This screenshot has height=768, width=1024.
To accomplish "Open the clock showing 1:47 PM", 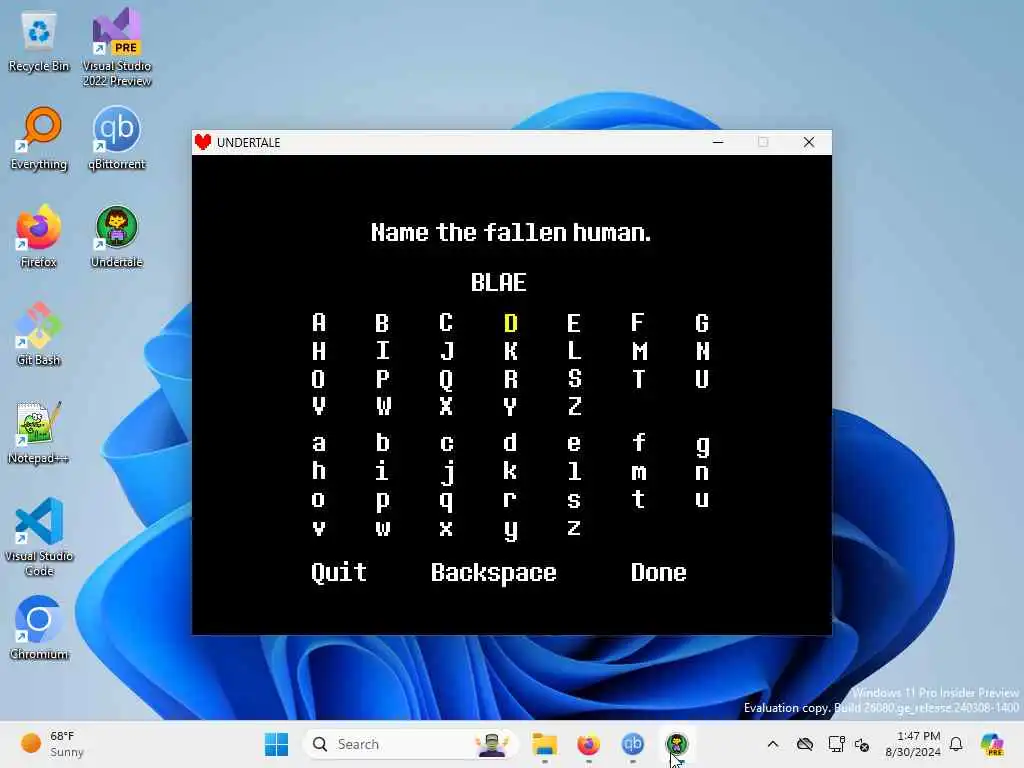I will tap(913, 744).
